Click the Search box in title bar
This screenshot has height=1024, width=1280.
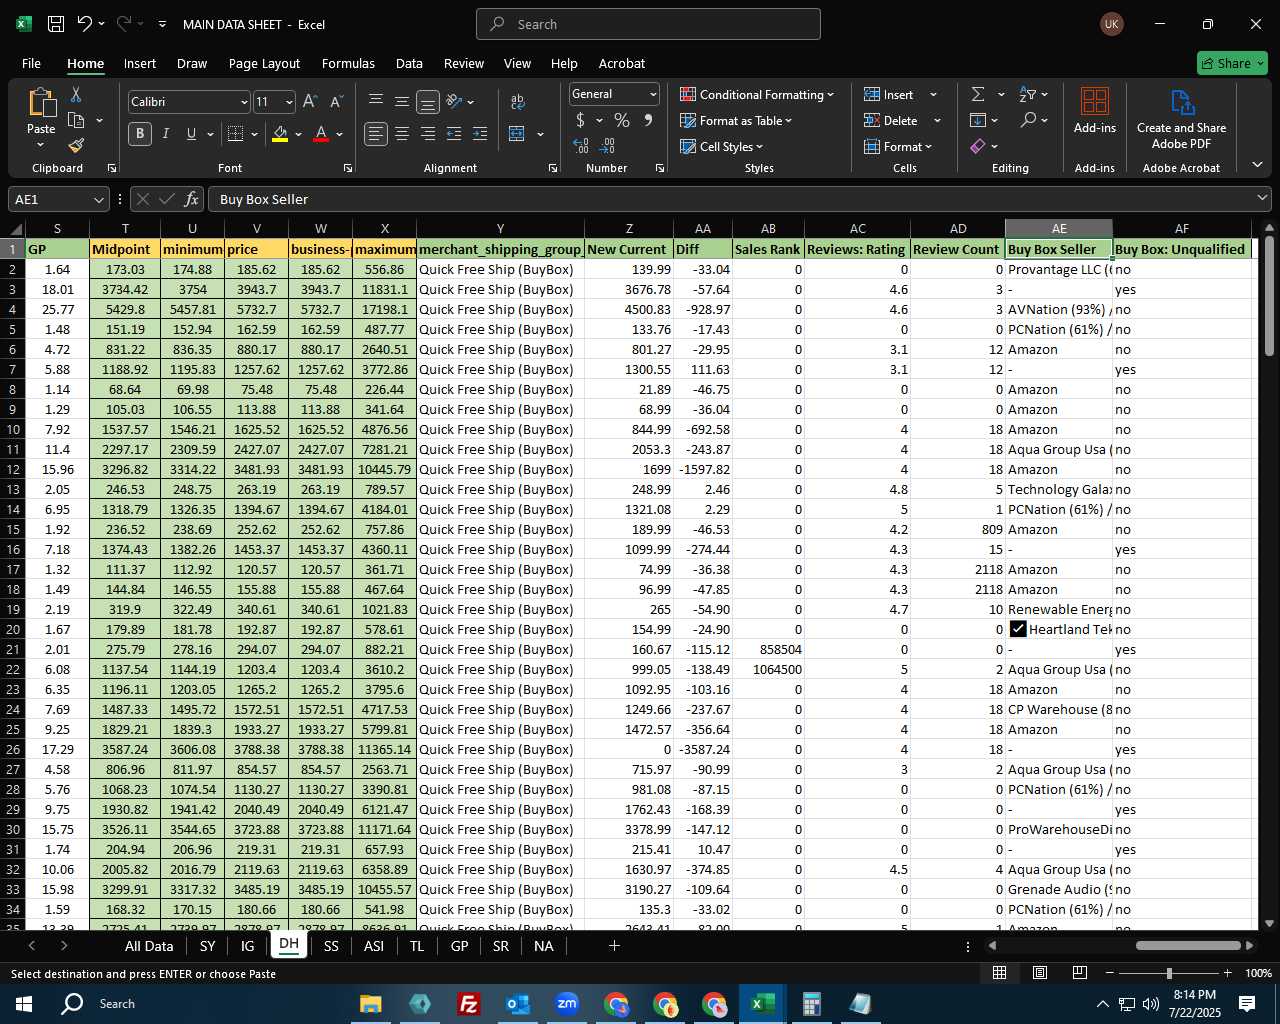pos(648,24)
